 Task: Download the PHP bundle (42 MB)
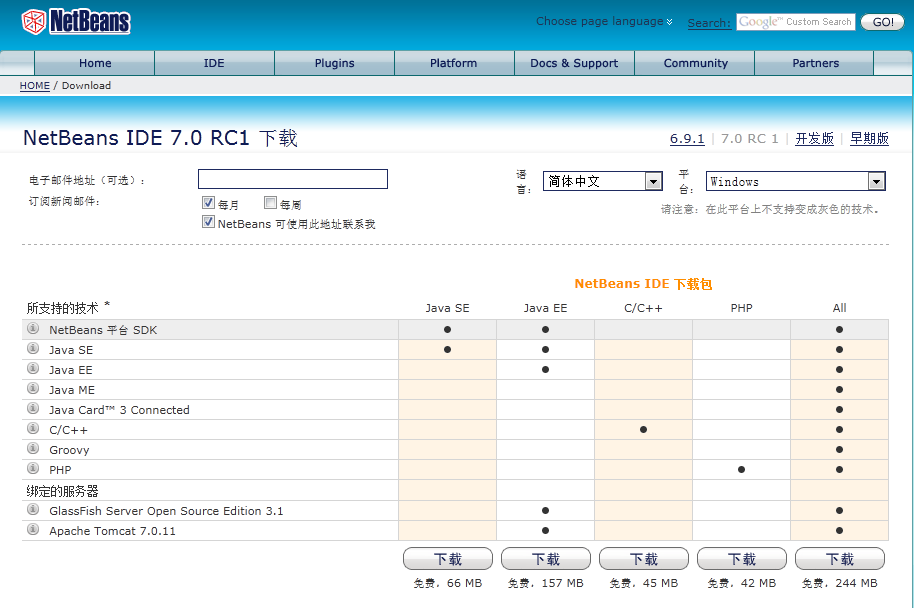click(741, 559)
